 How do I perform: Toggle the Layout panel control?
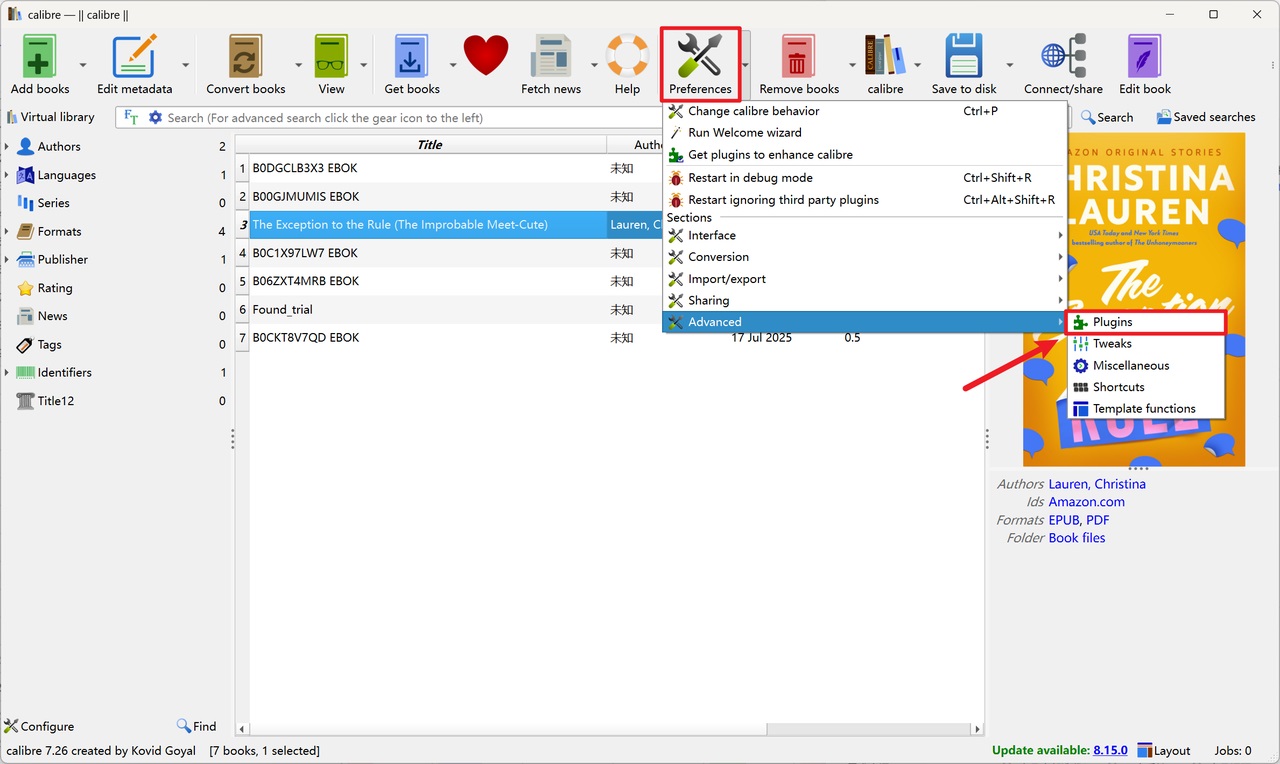point(1163,750)
